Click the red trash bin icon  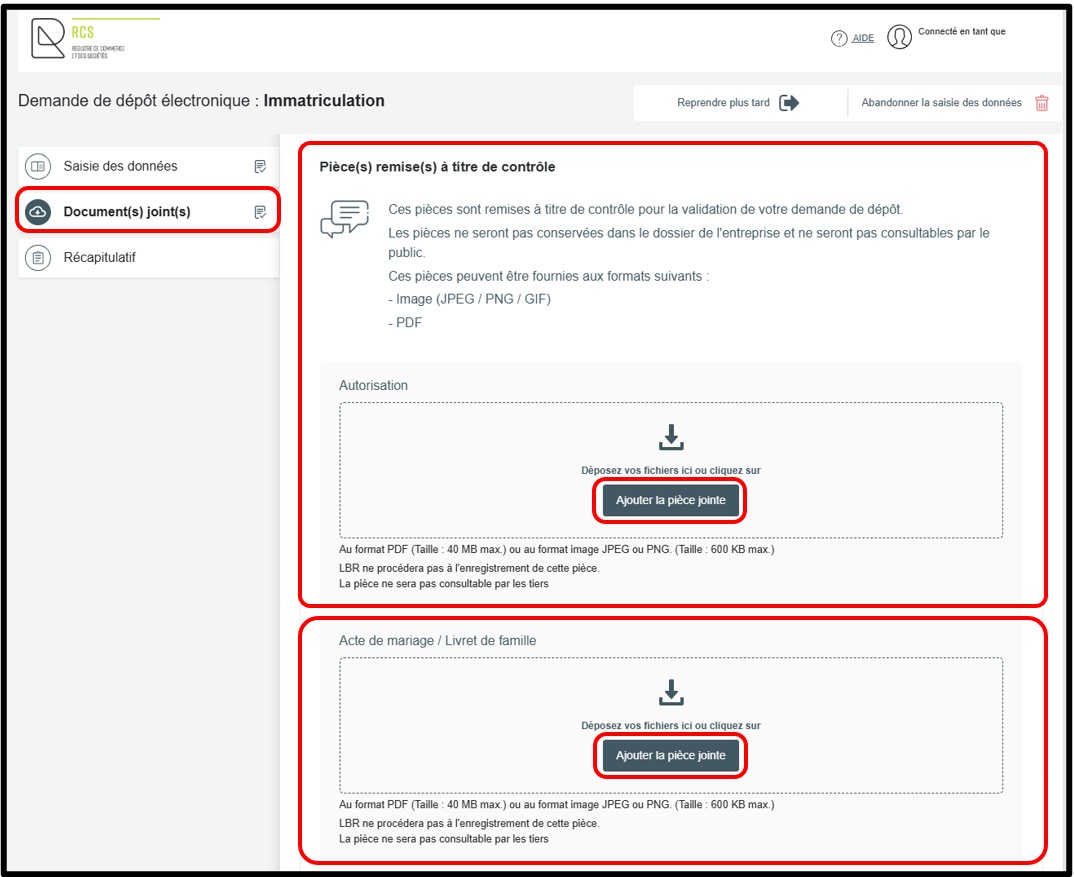tap(1041, 103)
